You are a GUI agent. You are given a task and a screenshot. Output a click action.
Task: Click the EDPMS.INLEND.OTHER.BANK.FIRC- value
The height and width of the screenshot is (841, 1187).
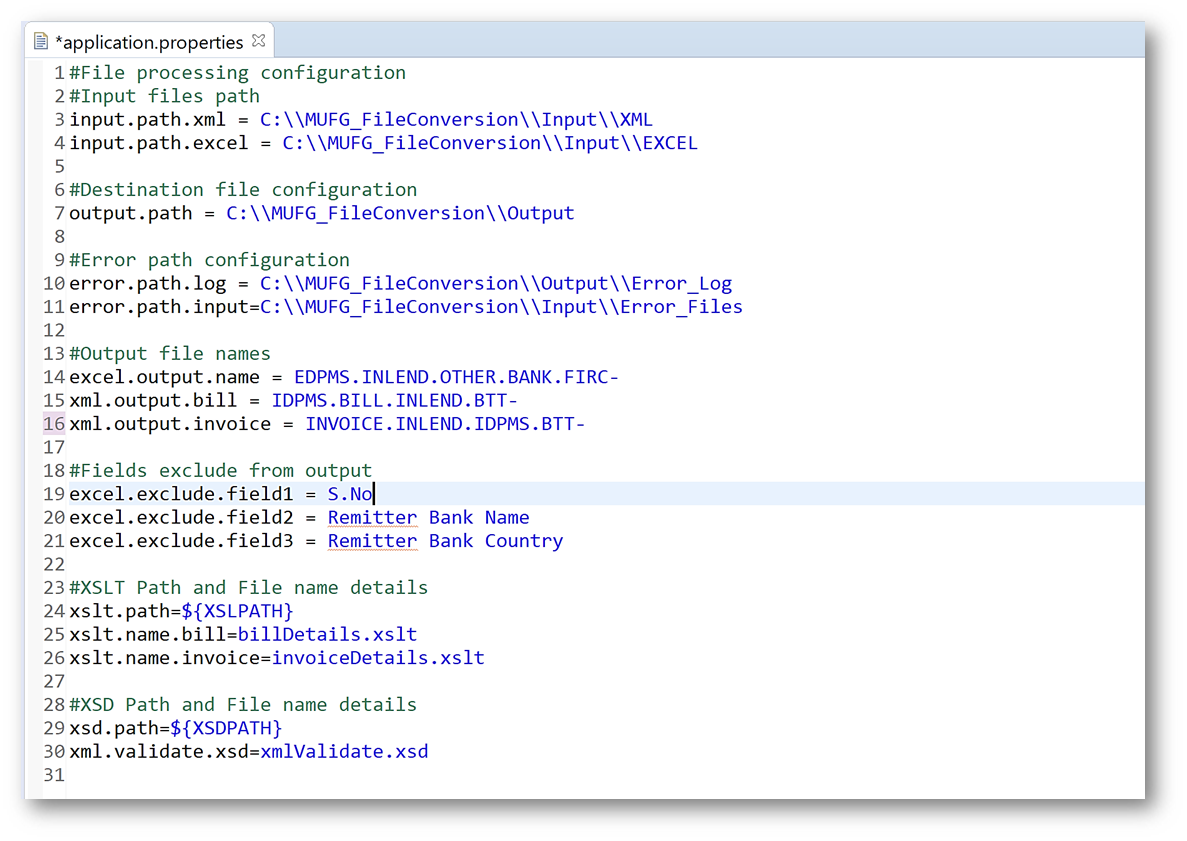tap(456, 377)
